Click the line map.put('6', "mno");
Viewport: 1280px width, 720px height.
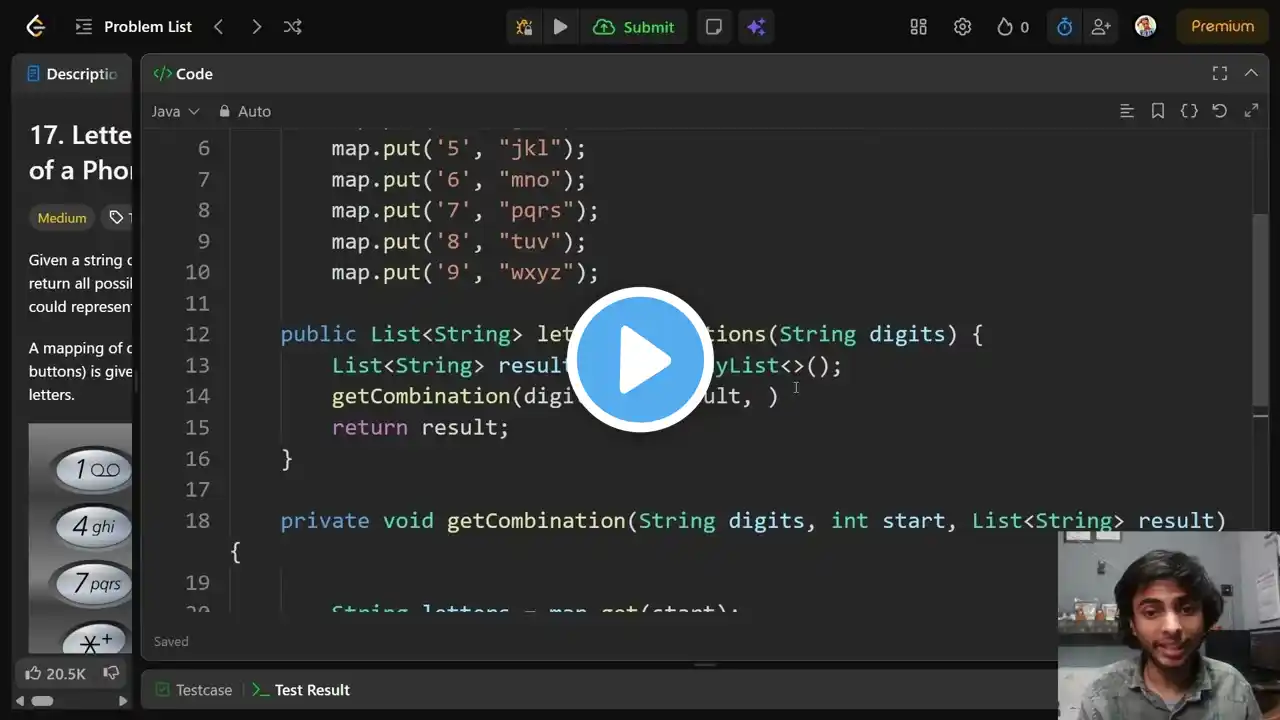pyautogui.click(x=459, y=180)
